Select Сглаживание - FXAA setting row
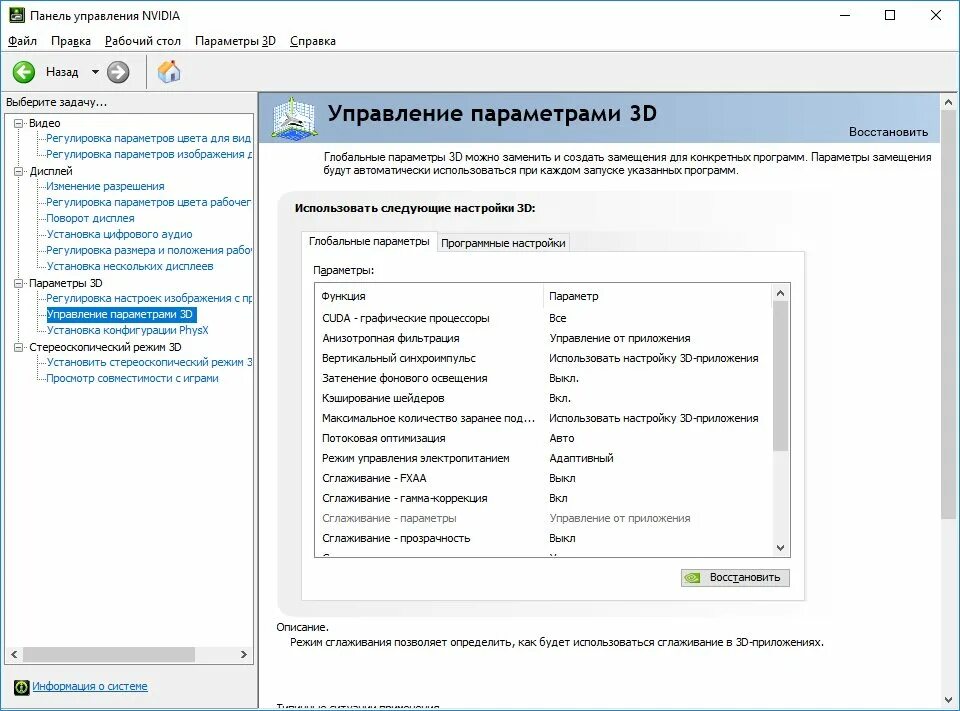The image size is (960, 711). [x=544, y=478]
